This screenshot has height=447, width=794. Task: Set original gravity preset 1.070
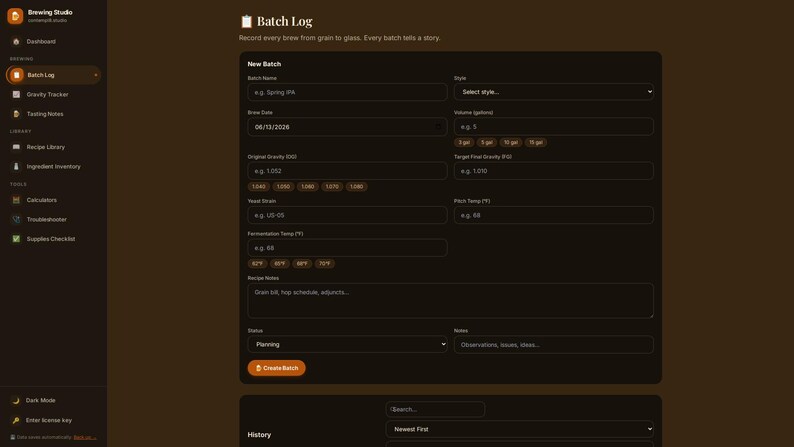pyautogui.click(x=332, y=186)
